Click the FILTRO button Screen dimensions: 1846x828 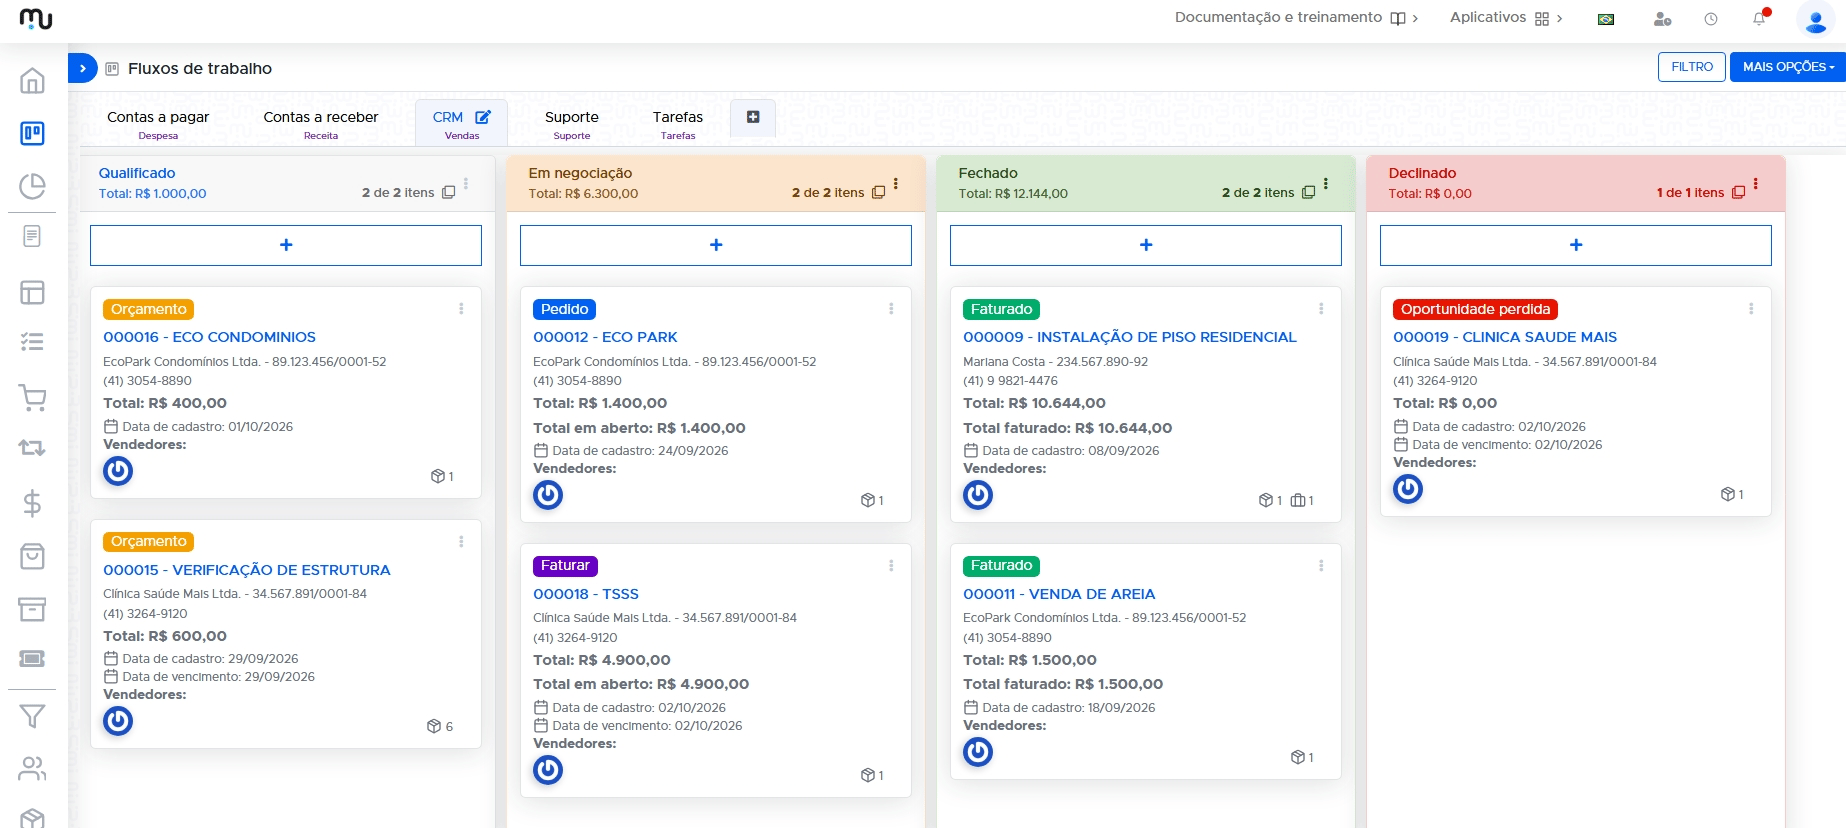pyautogui.click(x=1692, y=67)
